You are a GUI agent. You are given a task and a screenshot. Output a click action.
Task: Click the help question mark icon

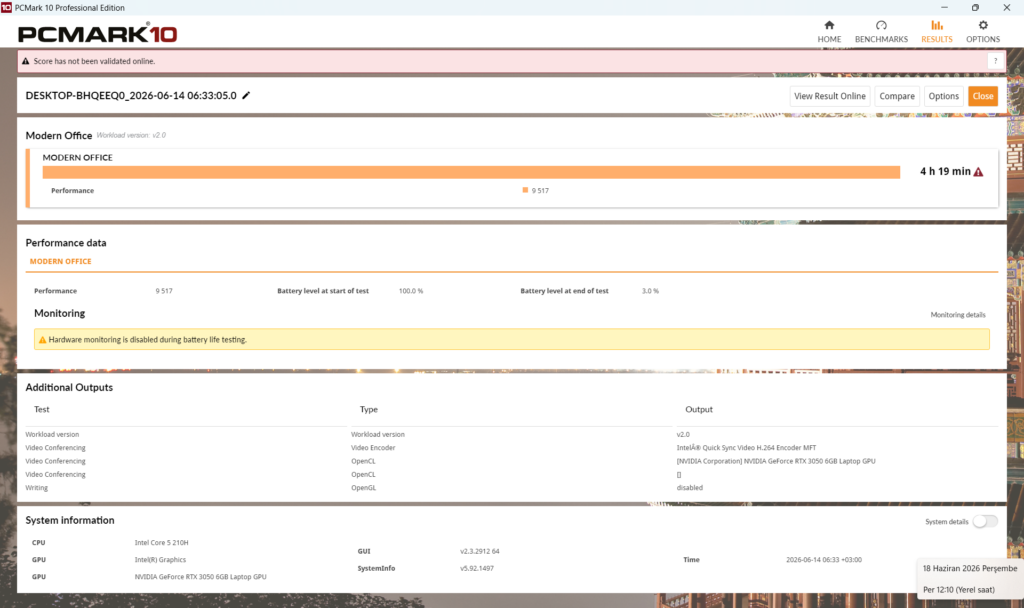click(995, 61)
